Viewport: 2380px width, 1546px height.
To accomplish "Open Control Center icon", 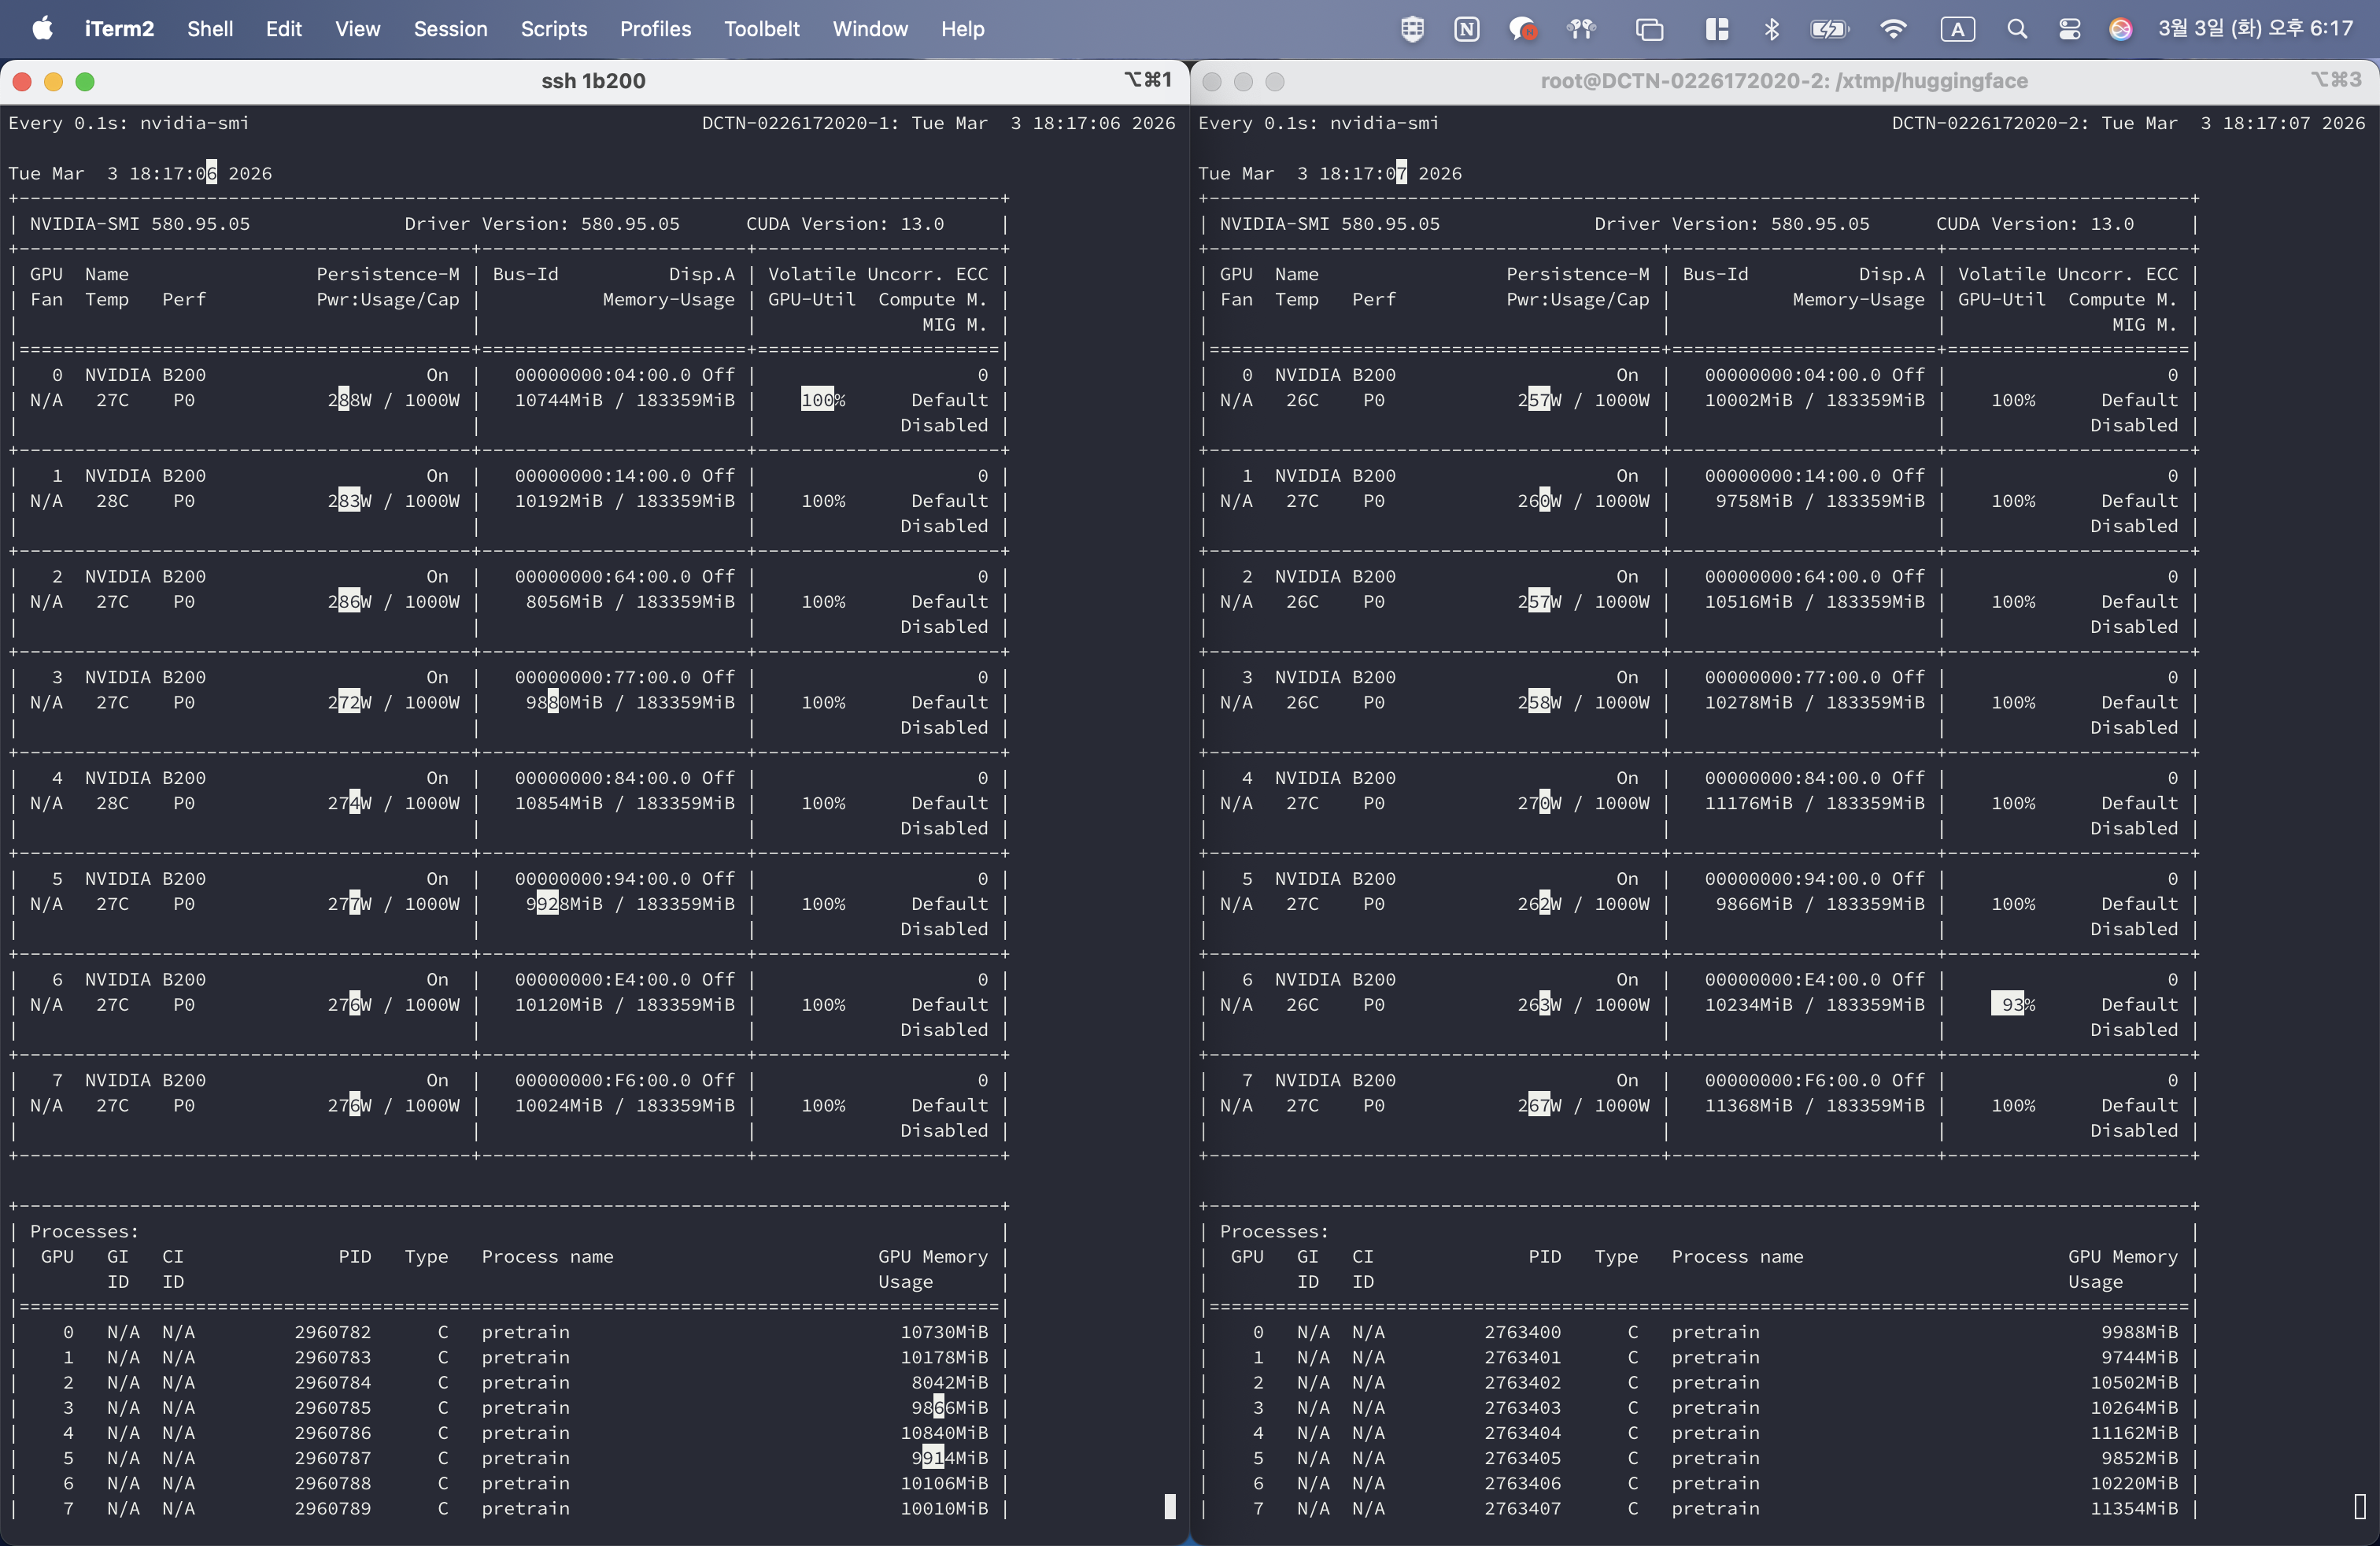I will [2069, 29].
